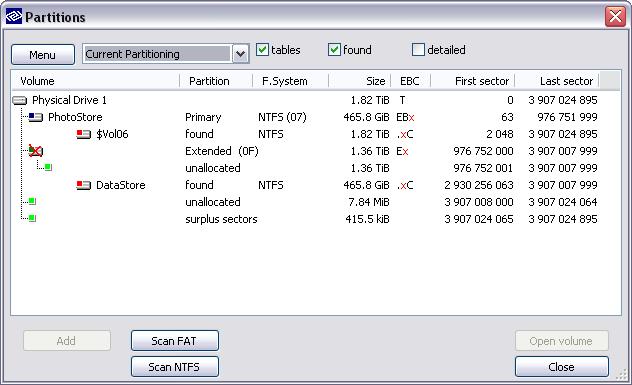Viewport: 632px width, 385px height.
Task: Click the 7.84 MiB size value
Action: click(369, 202)
